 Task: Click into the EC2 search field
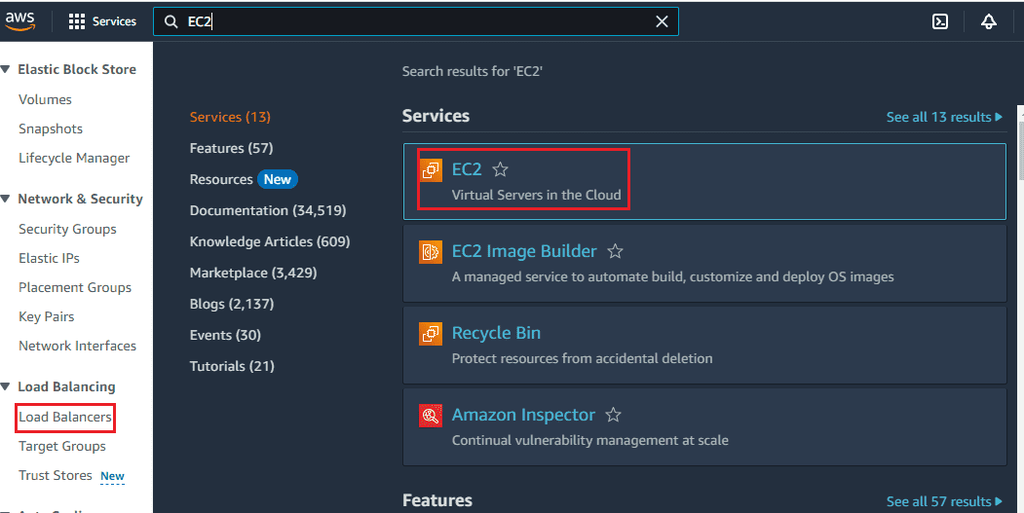[x=420, y=21]
